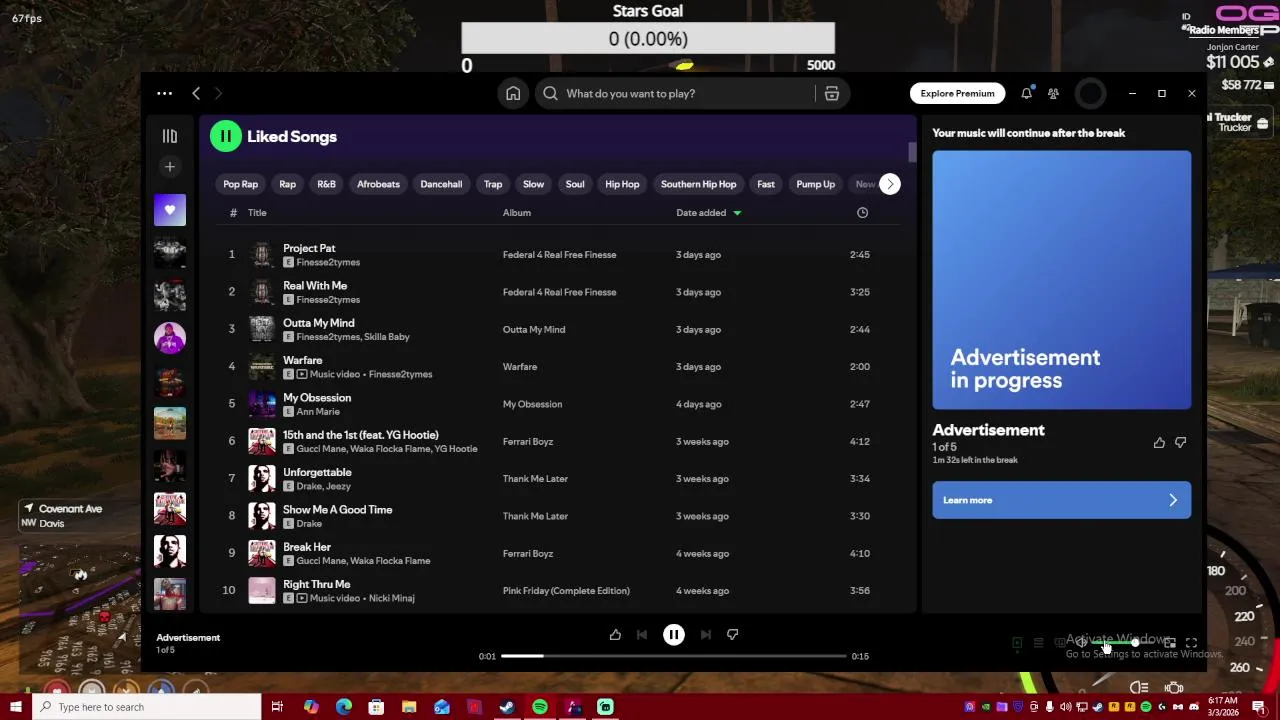Image resolution: width=1280 pixels, height=720 pixels.
Task: Click the clock duration column icon
Action: tap(862, 212)
